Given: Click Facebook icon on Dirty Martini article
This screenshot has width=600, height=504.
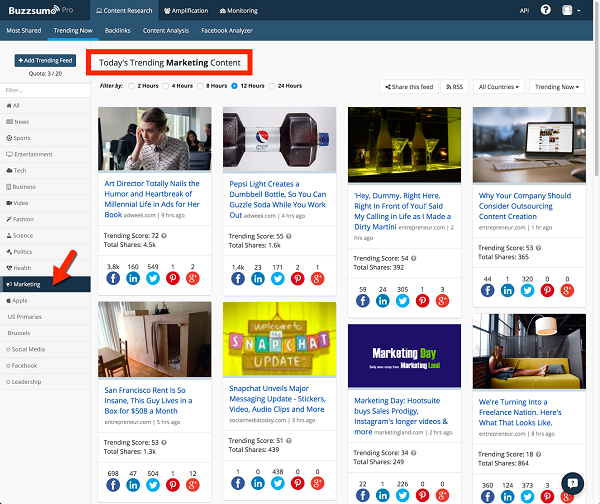Looking at the screenshot, I should point(363,301).
